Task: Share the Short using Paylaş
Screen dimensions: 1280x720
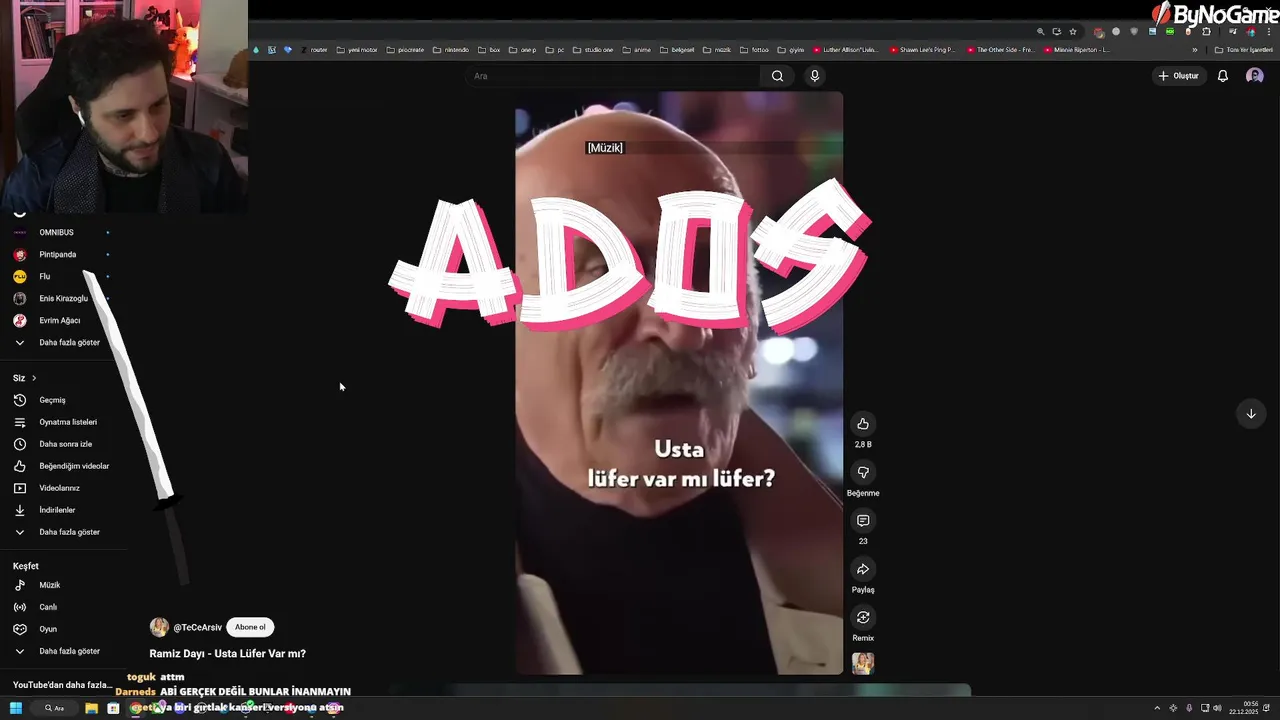Action: coord(863,569)
